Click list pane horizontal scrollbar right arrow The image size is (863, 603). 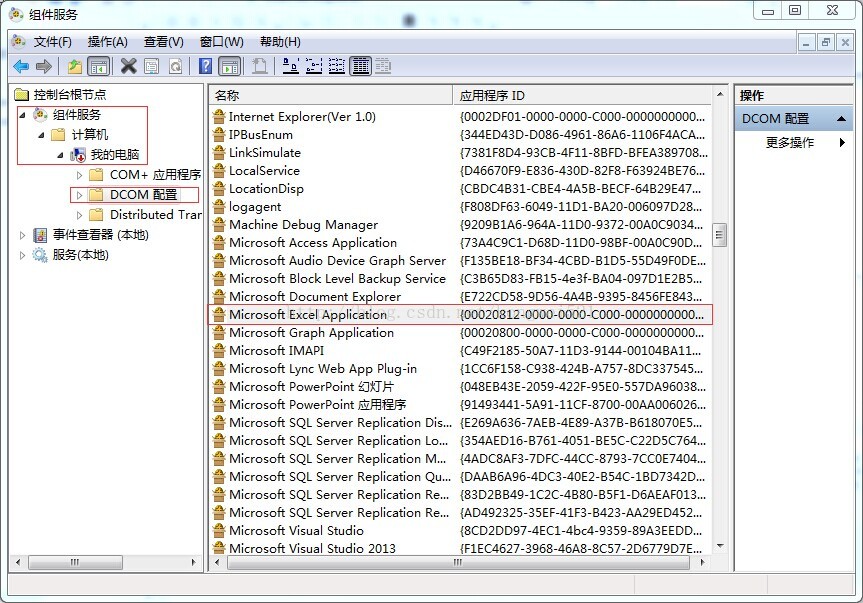pos(702,562)
